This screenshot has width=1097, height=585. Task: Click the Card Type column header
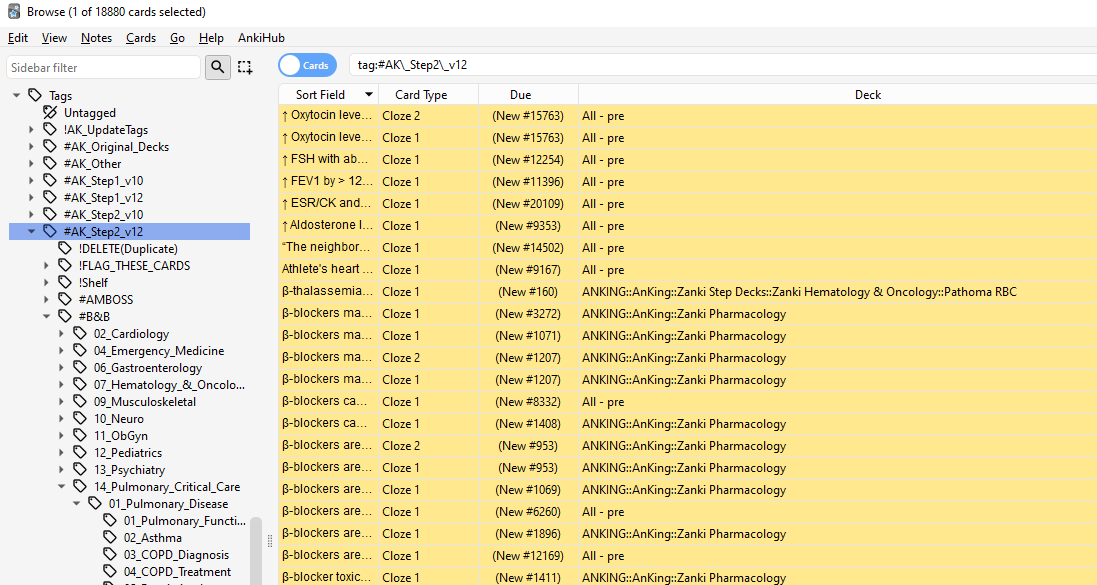[421, 95]
